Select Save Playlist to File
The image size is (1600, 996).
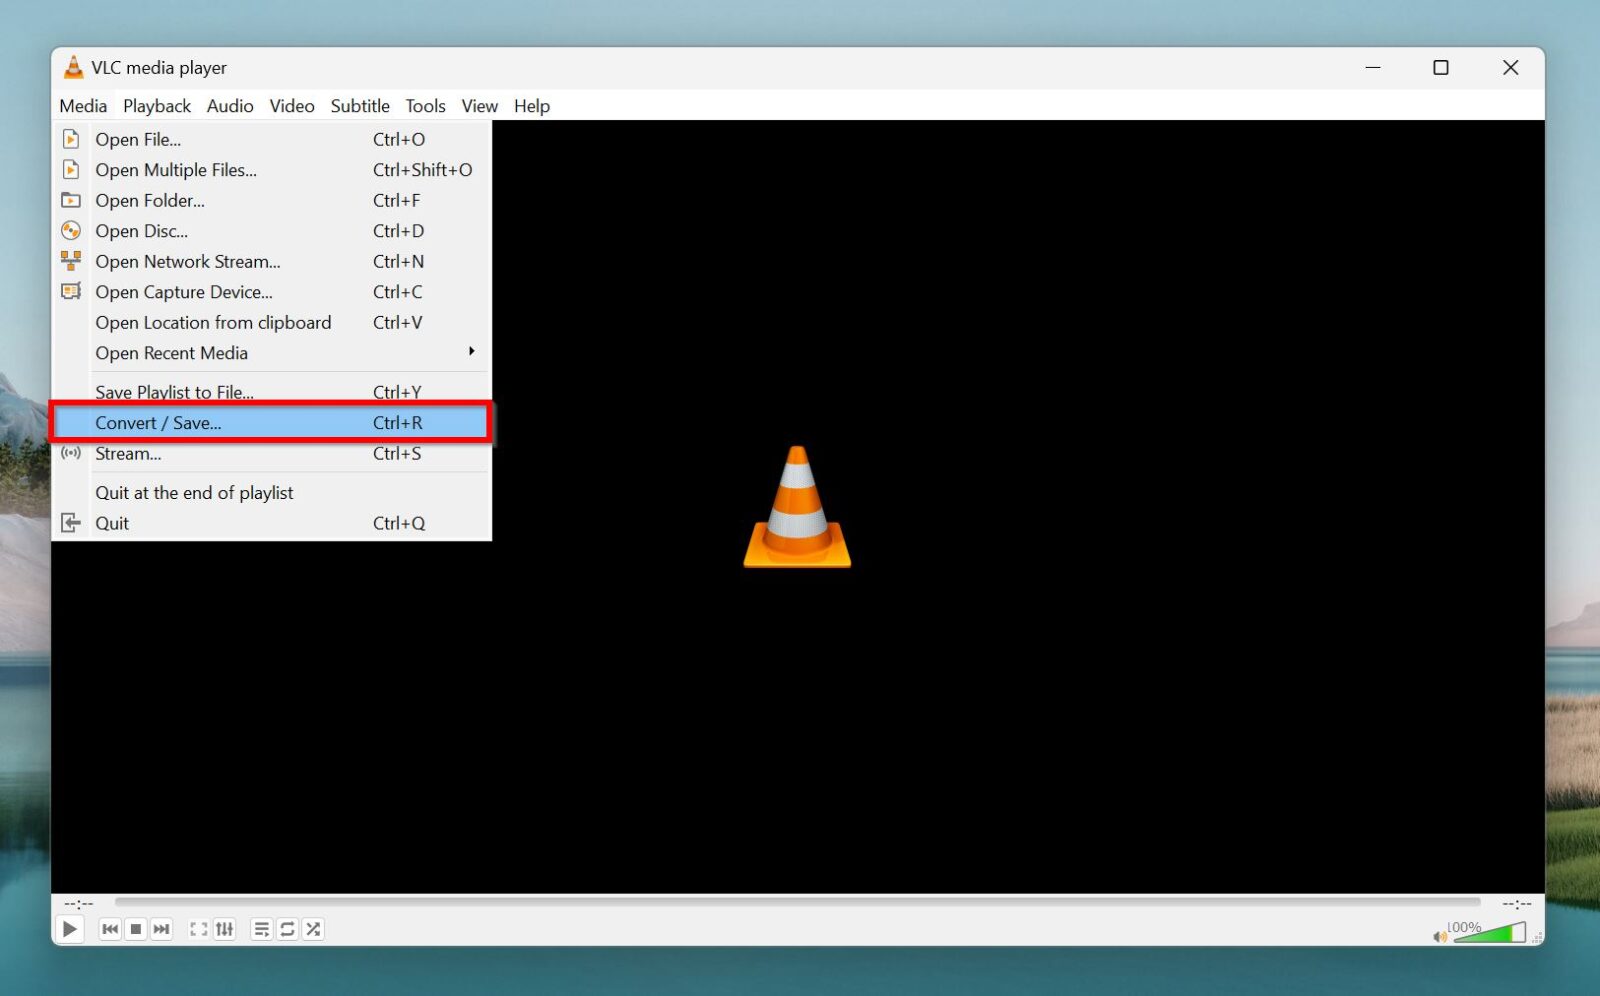176,391
